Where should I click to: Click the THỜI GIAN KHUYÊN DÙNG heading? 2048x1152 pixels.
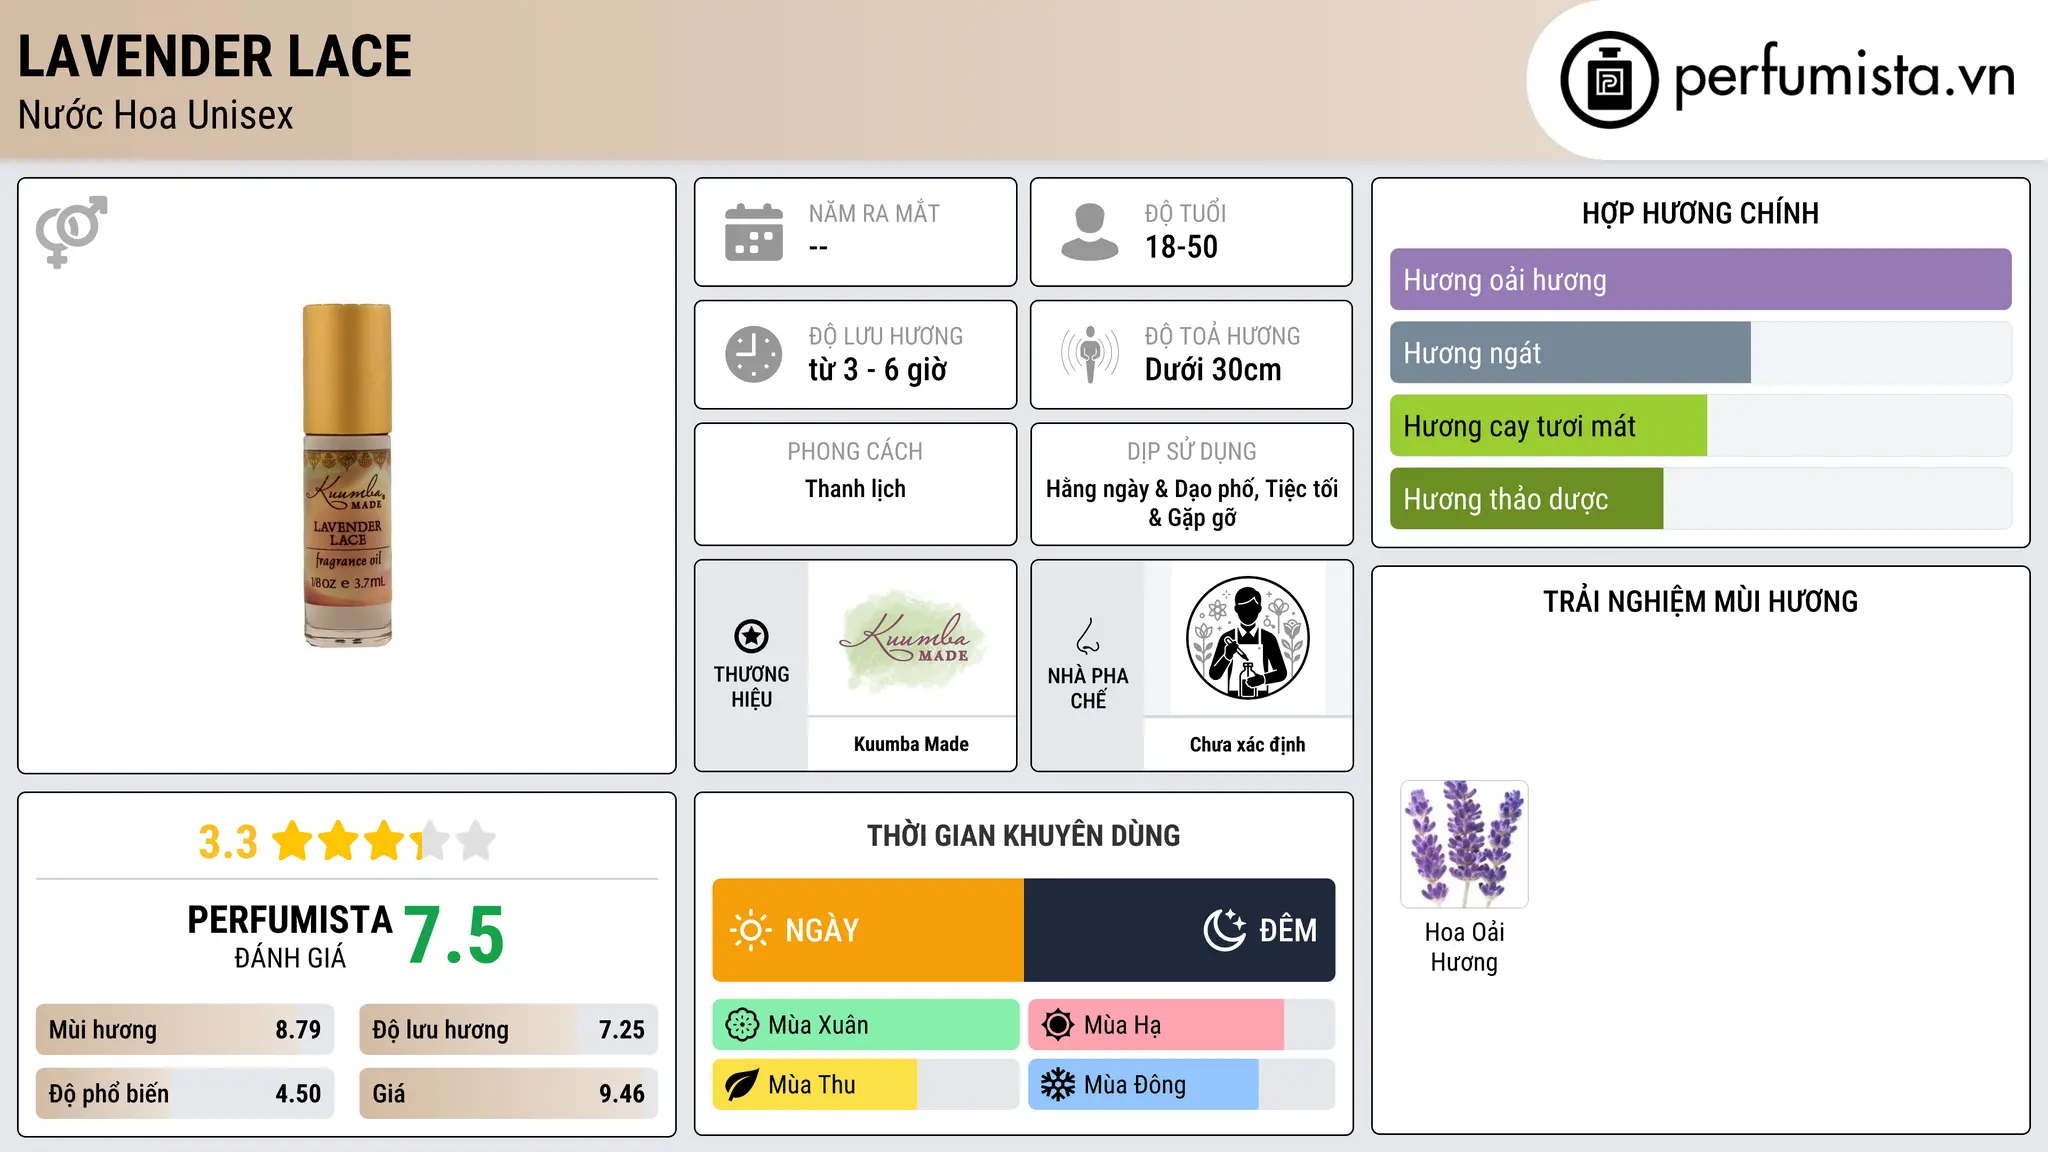click(x=1023, y=835)
